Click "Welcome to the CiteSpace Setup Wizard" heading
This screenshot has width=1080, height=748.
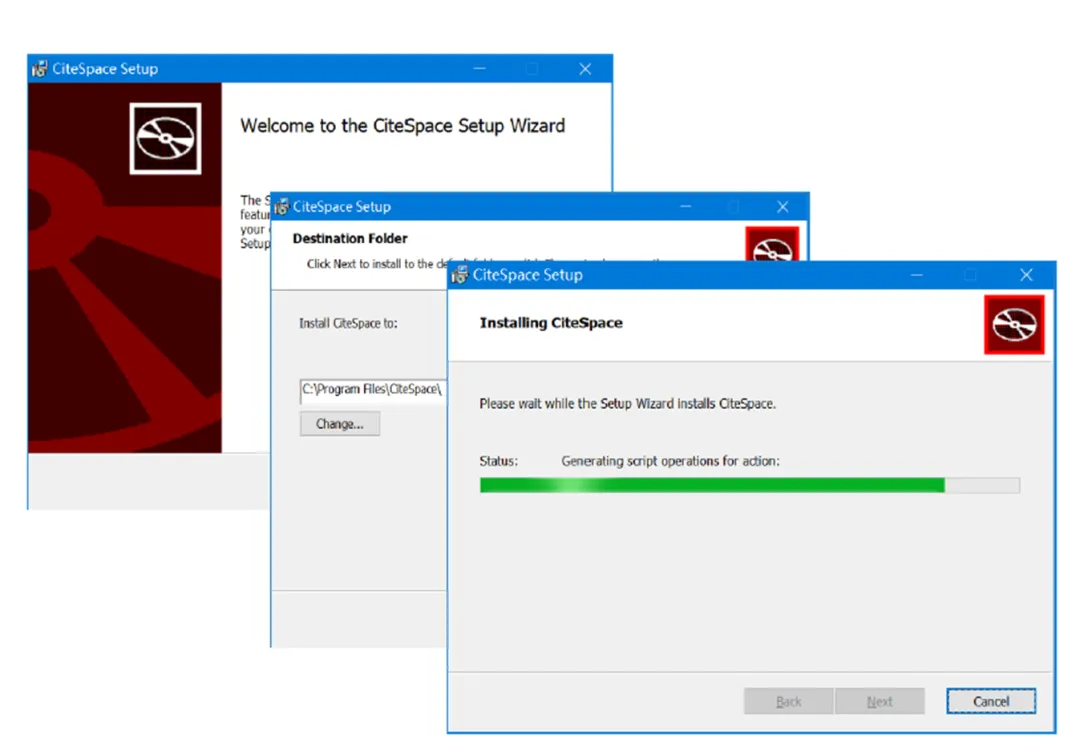[x=402, y=126]
